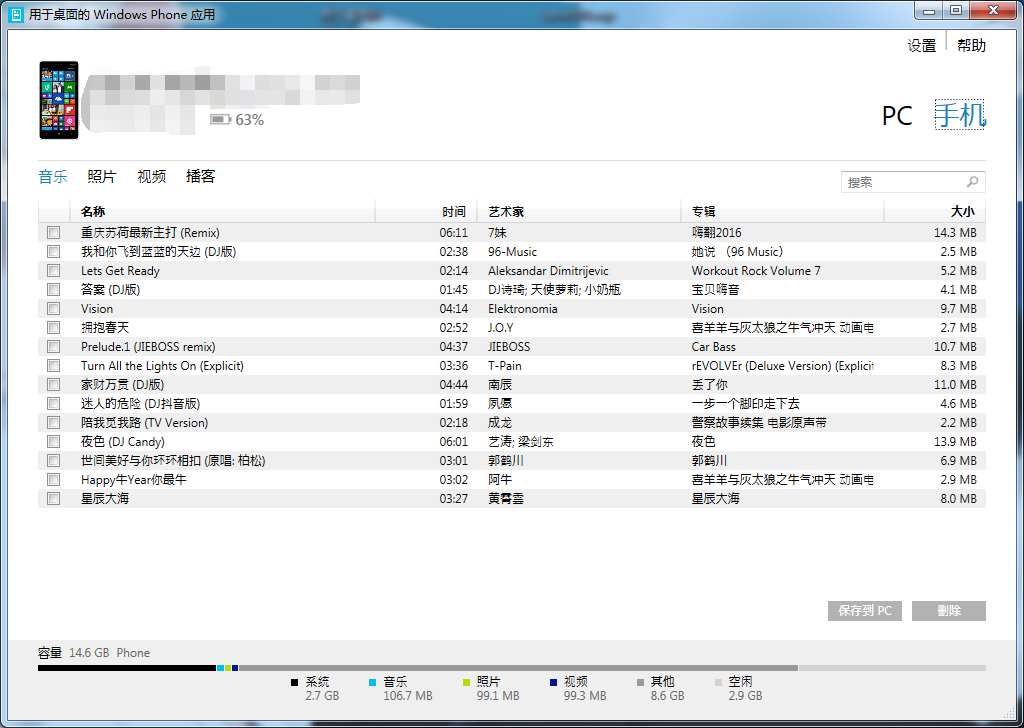Viewport: 1024px width, 728px height.
Task: Click the magnifier icon in search box
Action: 972,182
